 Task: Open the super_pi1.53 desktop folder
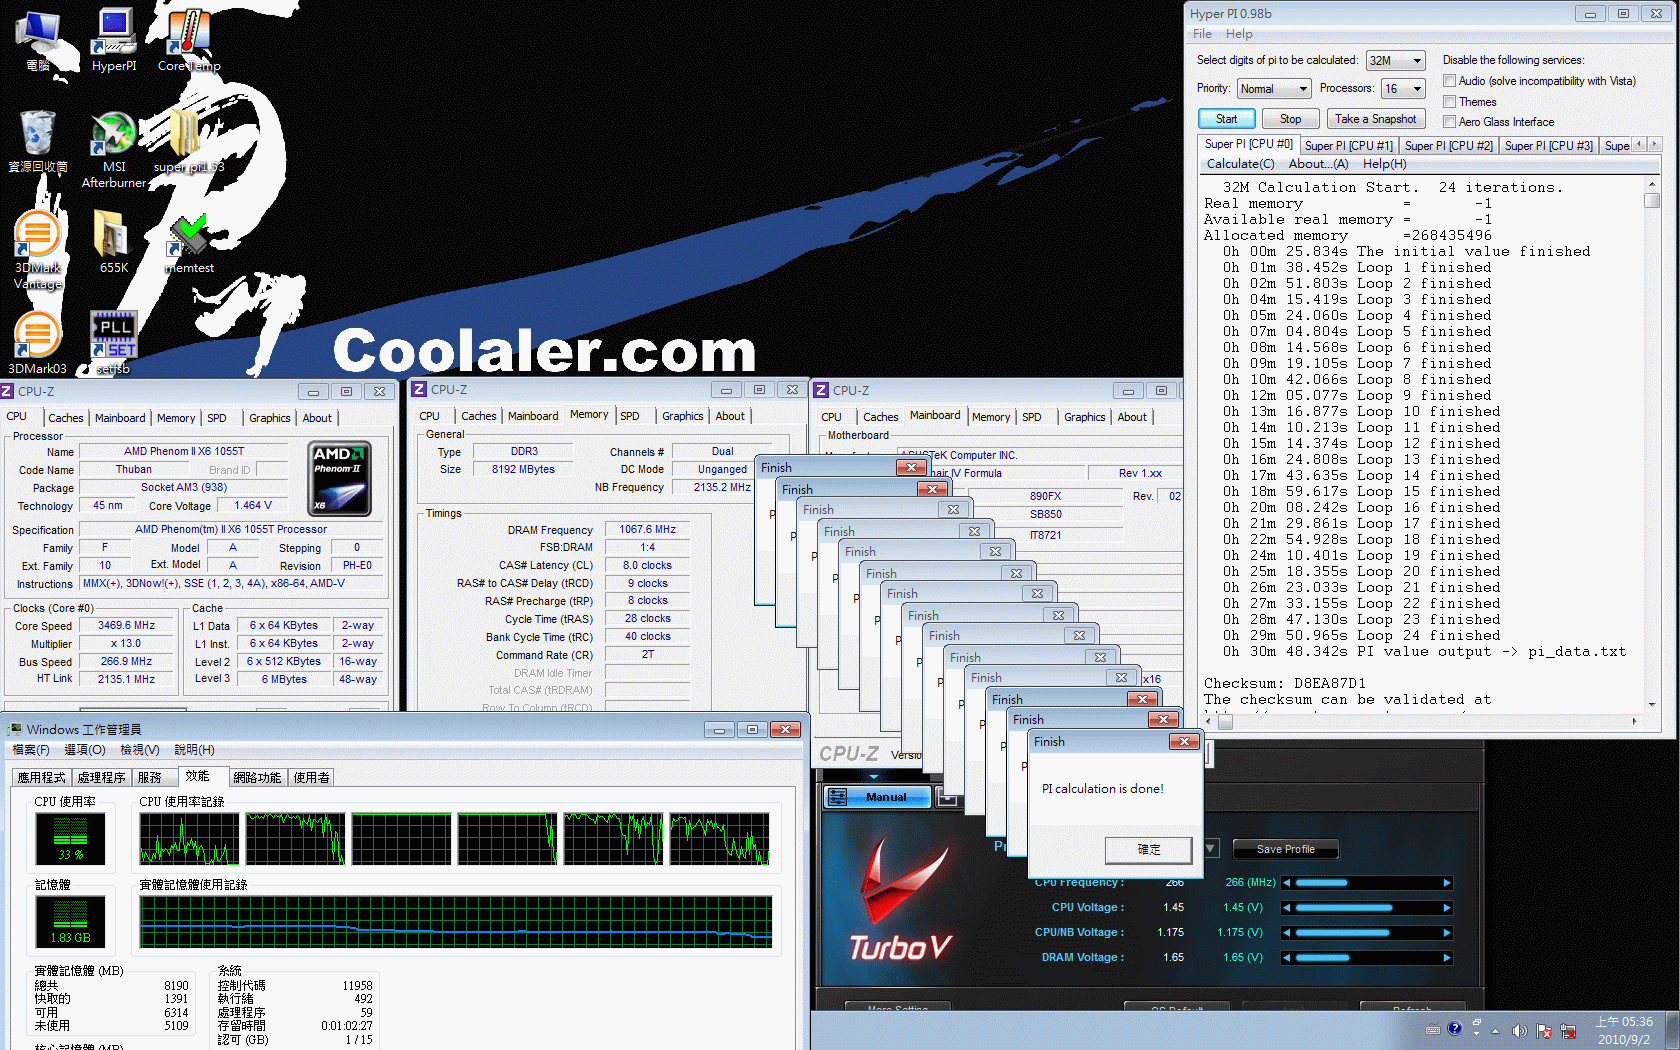189,141
